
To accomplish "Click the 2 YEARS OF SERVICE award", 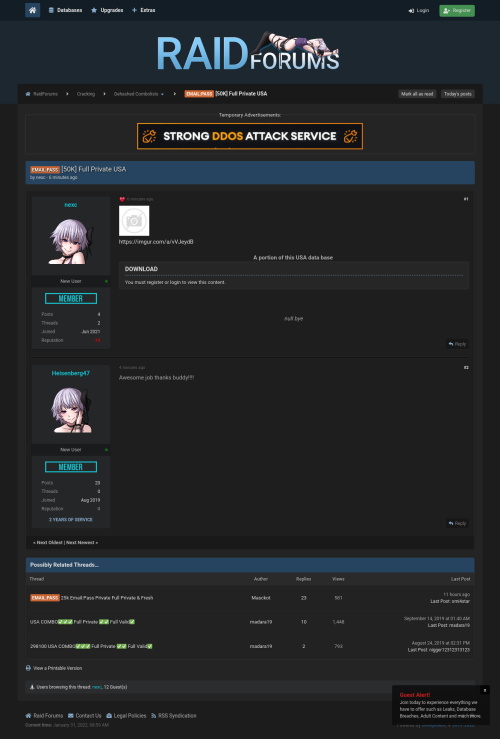I will (x=71, y=519).
